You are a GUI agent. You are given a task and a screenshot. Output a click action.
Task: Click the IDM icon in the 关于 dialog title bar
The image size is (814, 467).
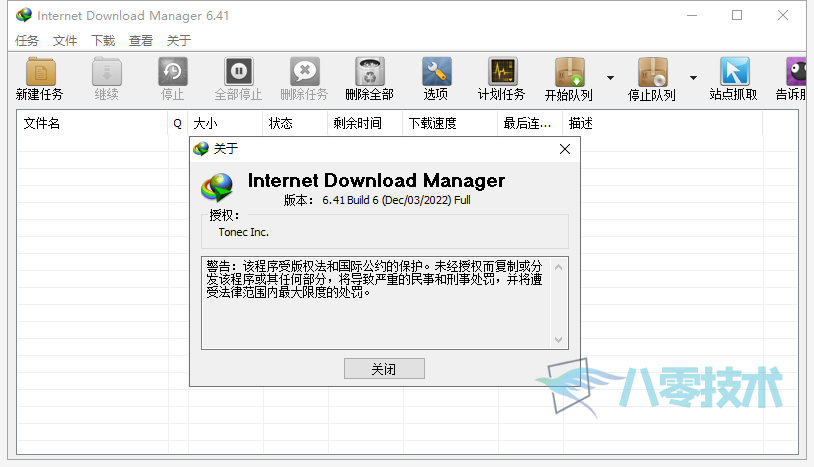tap(200, 149)
